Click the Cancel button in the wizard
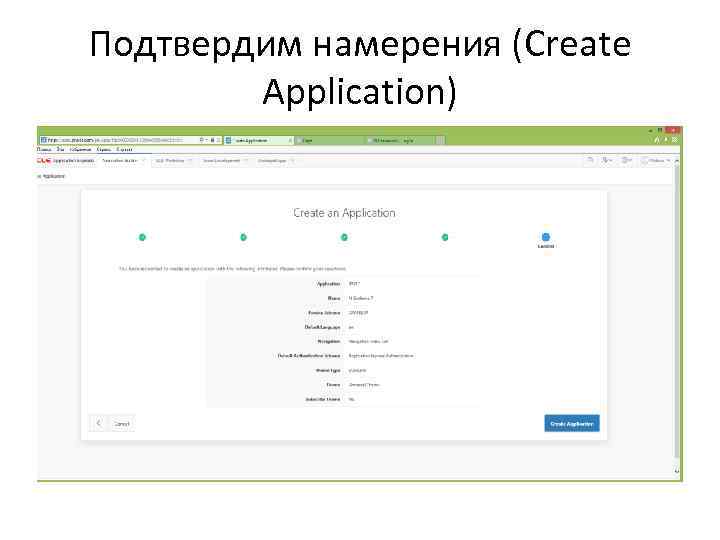The image size is (720, 540). click(x=122, y=424)
